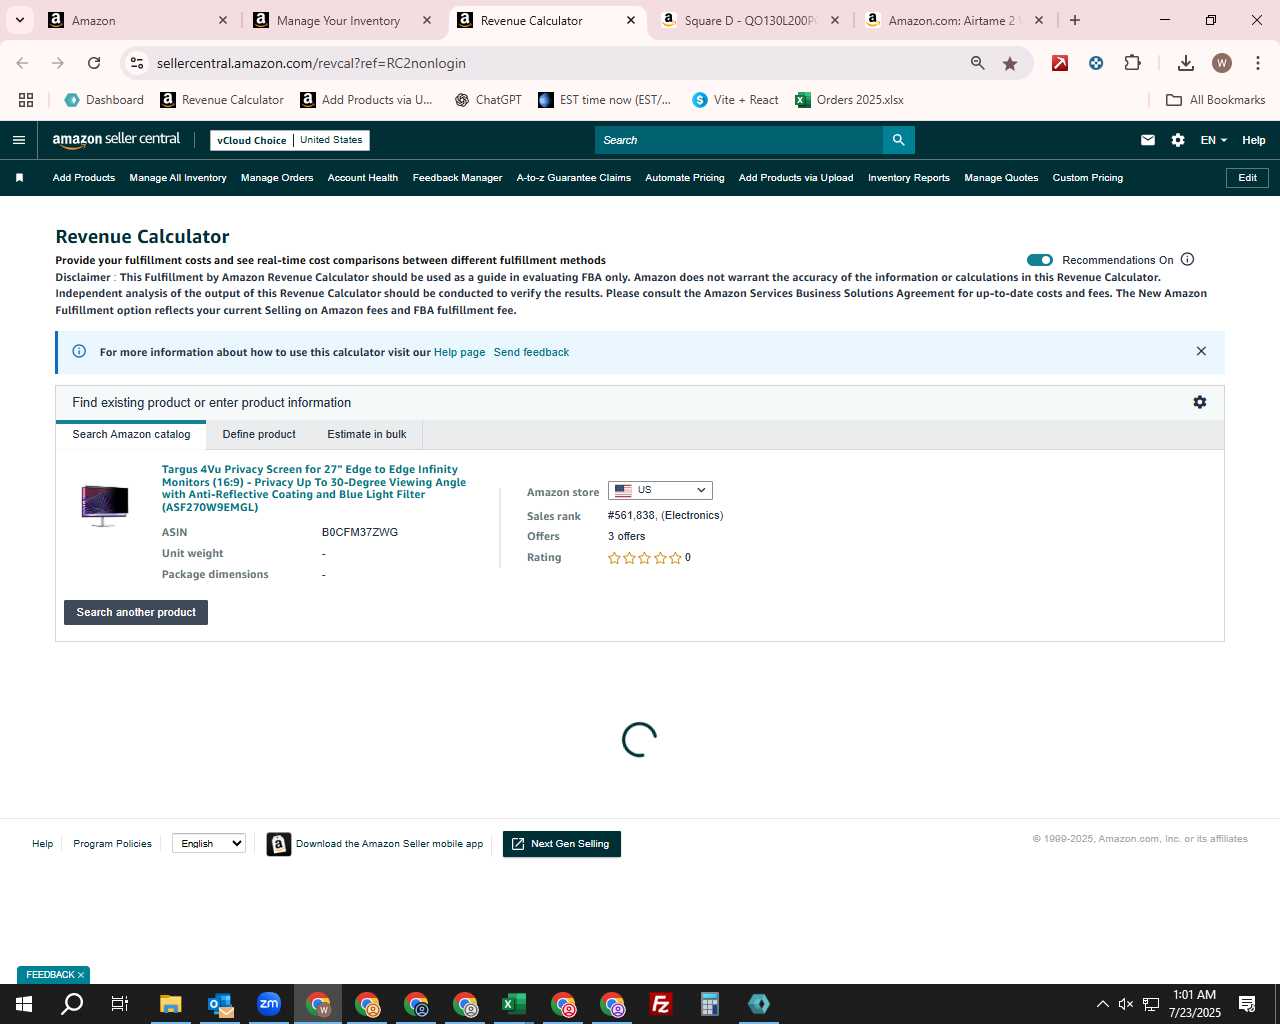Click Search another product button
Screen dimensions: 1280x1024
pyautogui.click(x=136, y=612)
